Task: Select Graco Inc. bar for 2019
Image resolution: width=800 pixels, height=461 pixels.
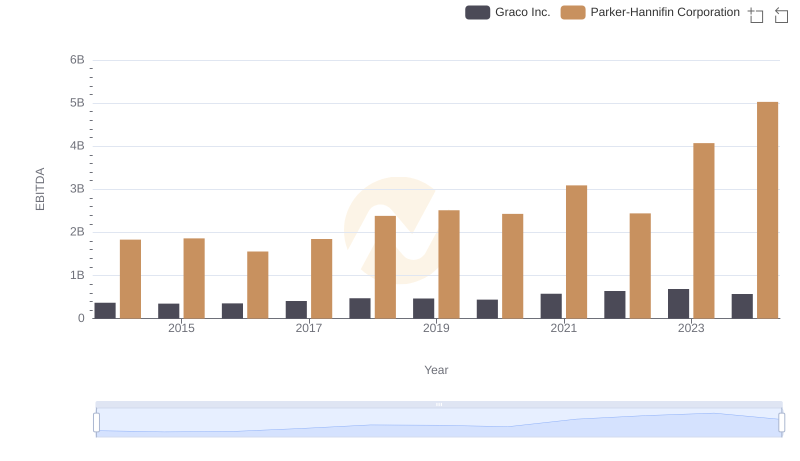Action: pyautogui.click(x=423, y=309)
